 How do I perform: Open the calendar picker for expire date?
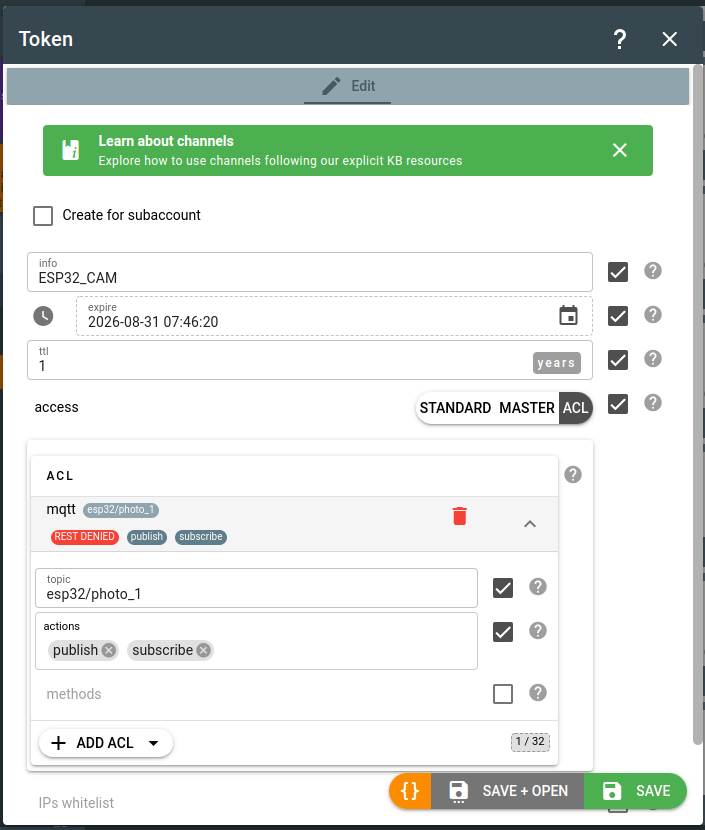[x=568, y=316]
